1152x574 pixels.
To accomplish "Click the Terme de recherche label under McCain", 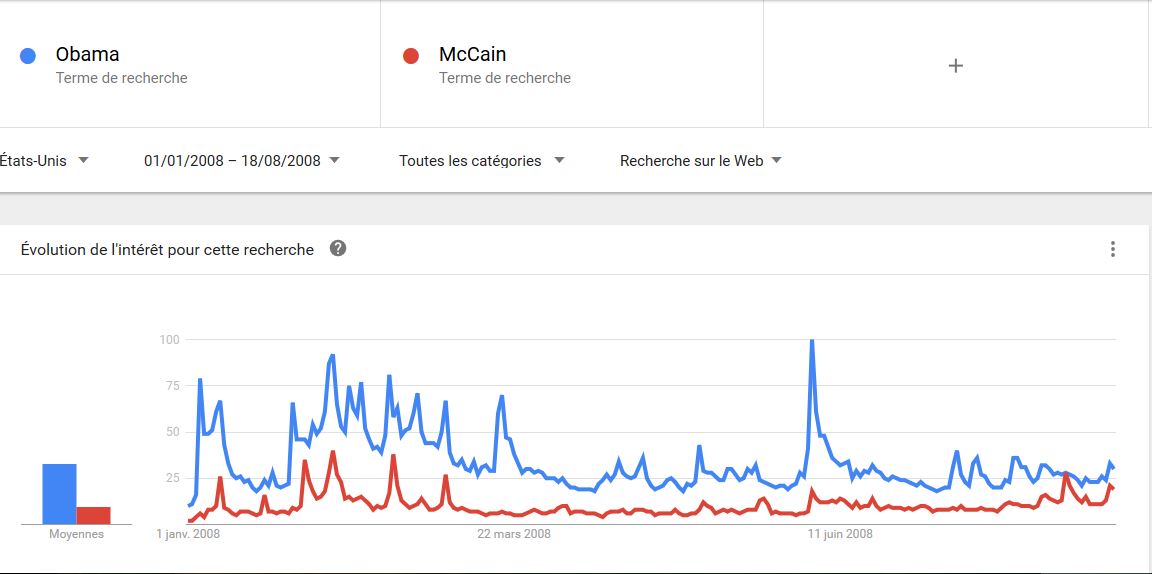I will pyautogui.click(x=505, y=78).
